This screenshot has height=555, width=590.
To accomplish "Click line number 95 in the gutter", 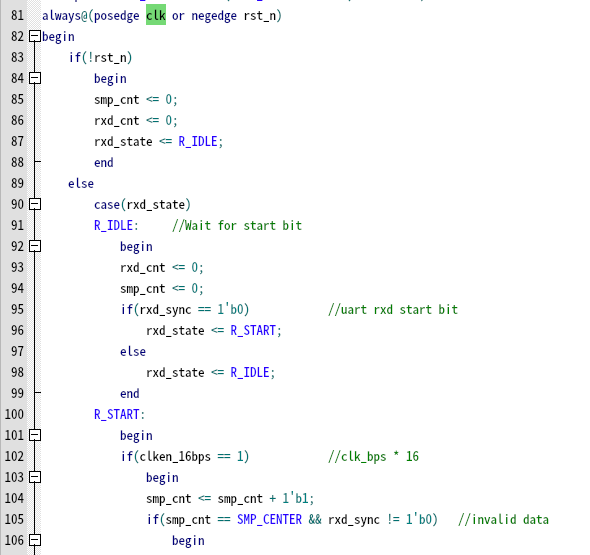I will 17,309.
